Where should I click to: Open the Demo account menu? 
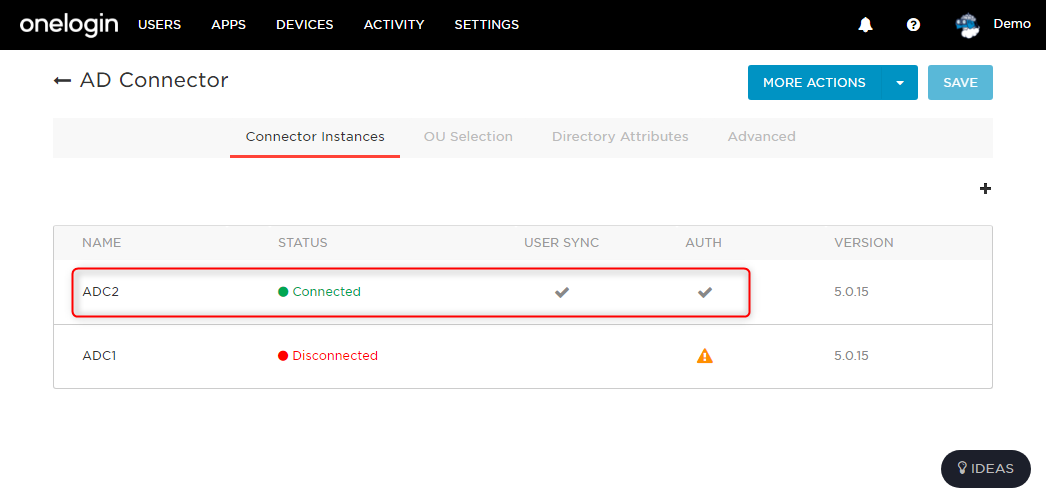1012,24
